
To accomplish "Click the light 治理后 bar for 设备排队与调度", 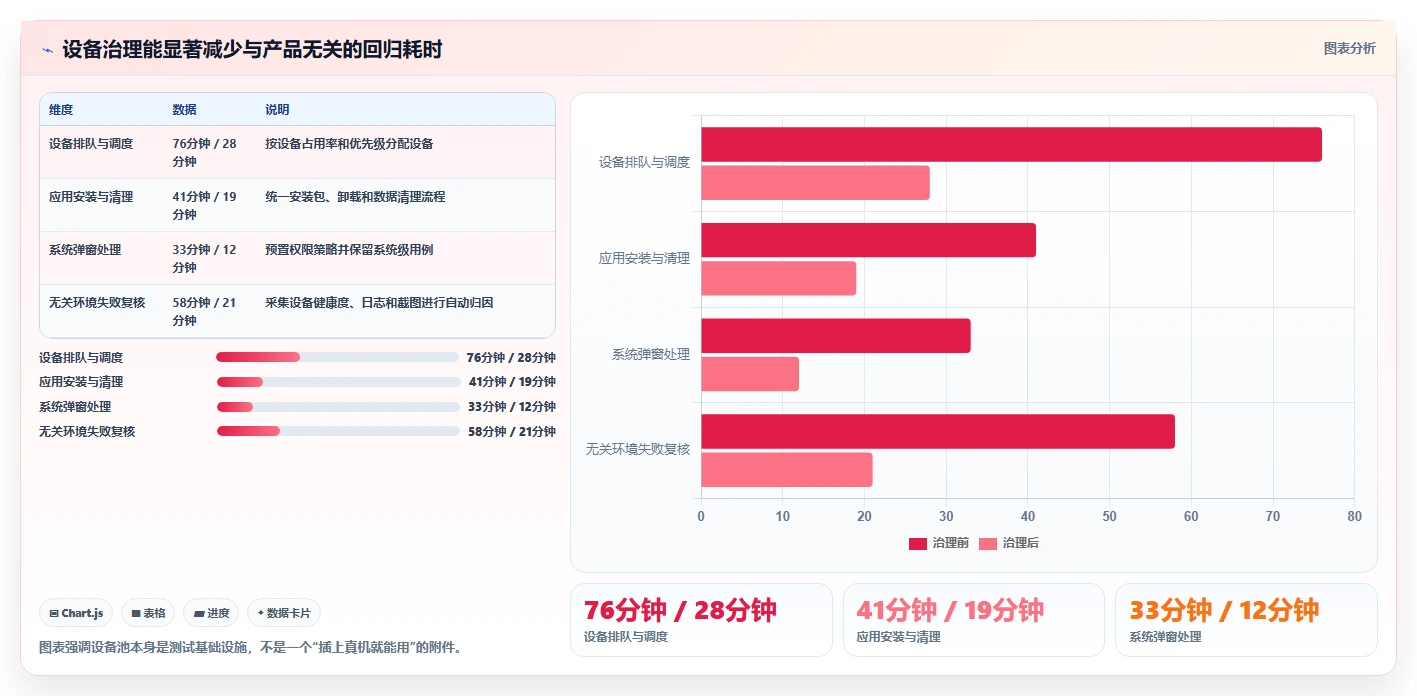I will [815, 183].
